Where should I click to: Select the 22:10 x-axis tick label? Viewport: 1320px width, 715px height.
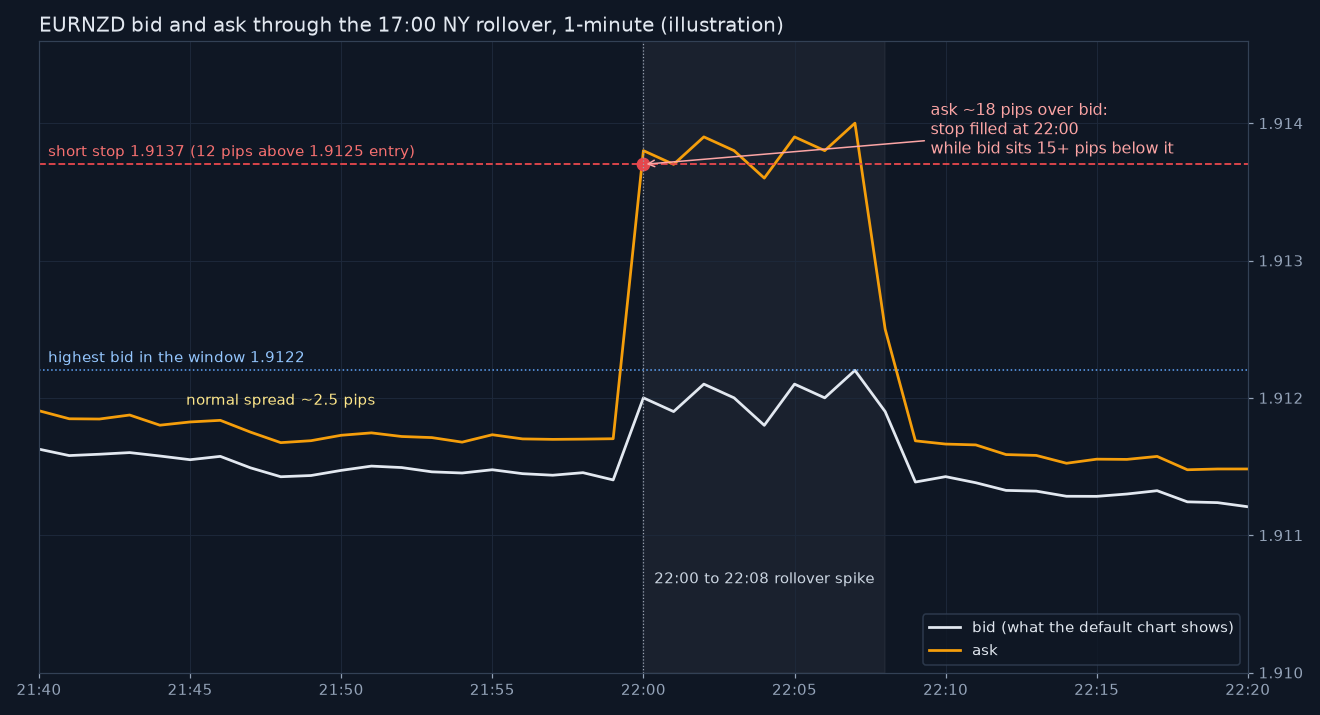click(945, 690)
